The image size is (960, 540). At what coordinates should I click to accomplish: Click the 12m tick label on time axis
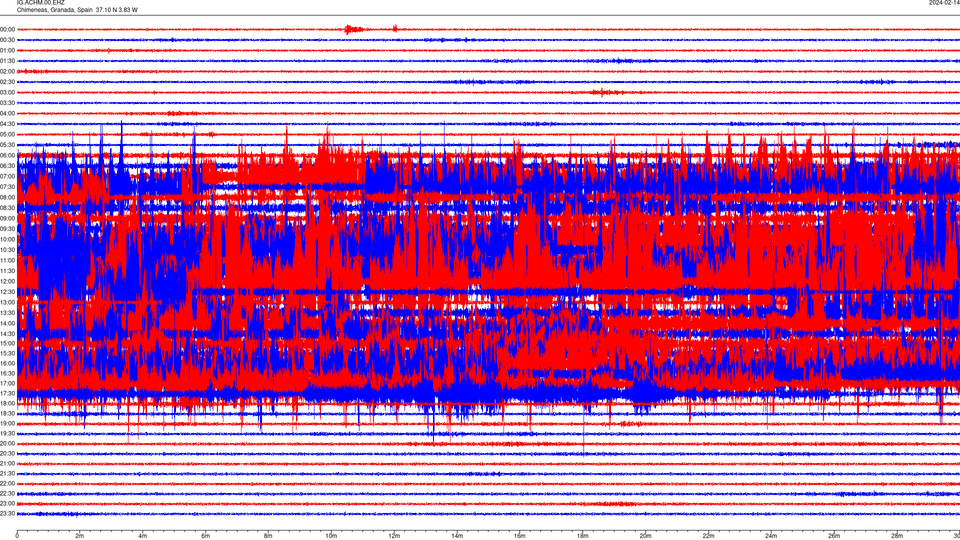394,536
